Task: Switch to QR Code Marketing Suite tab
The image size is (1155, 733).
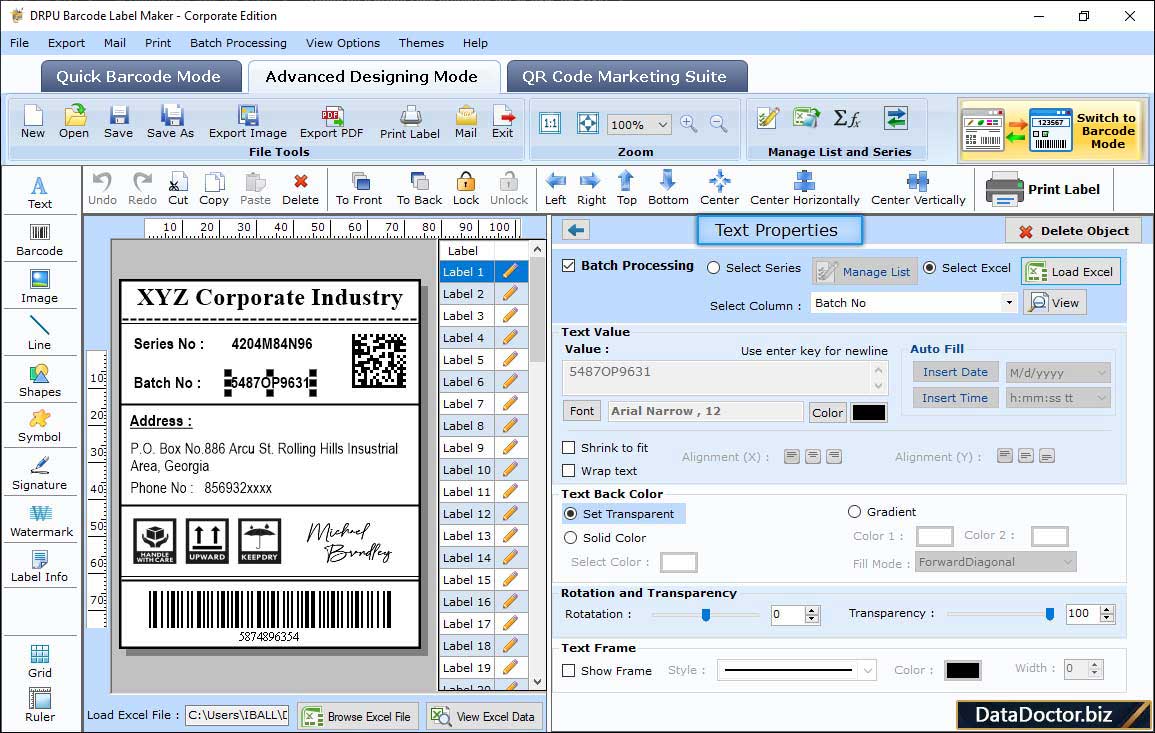Action: pyautogui.click(x=627, y=77)
